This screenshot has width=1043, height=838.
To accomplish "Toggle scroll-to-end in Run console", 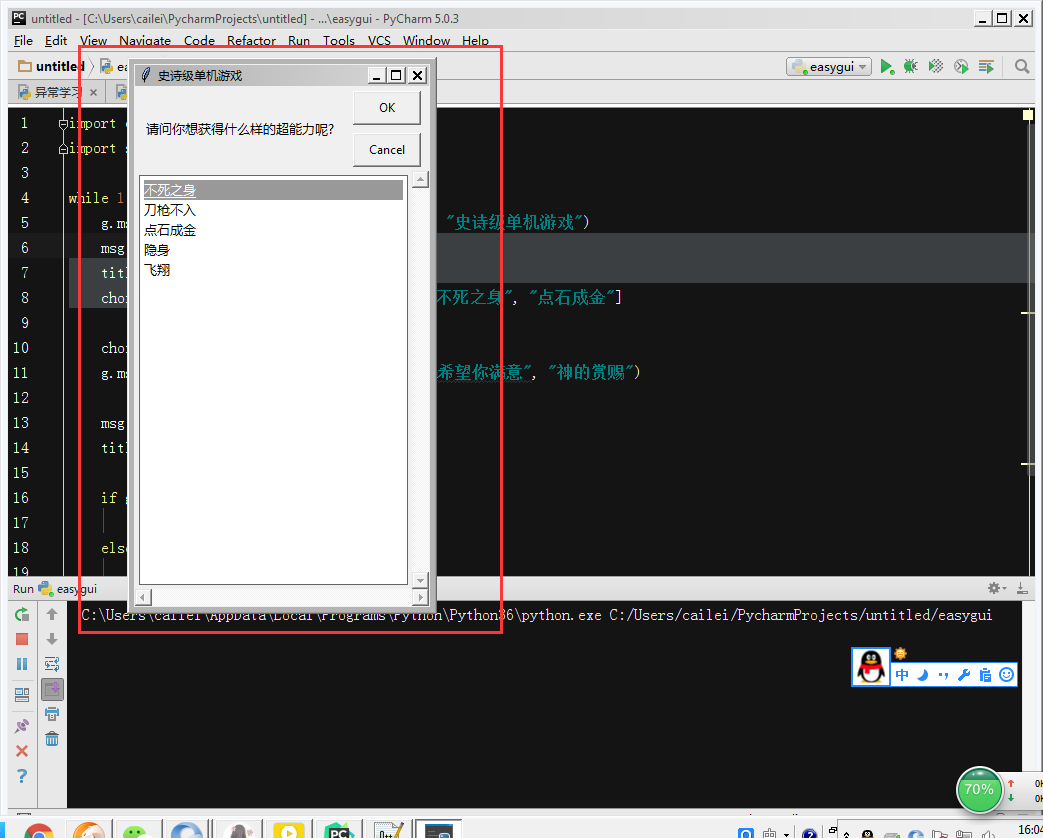I will point(52,689).
